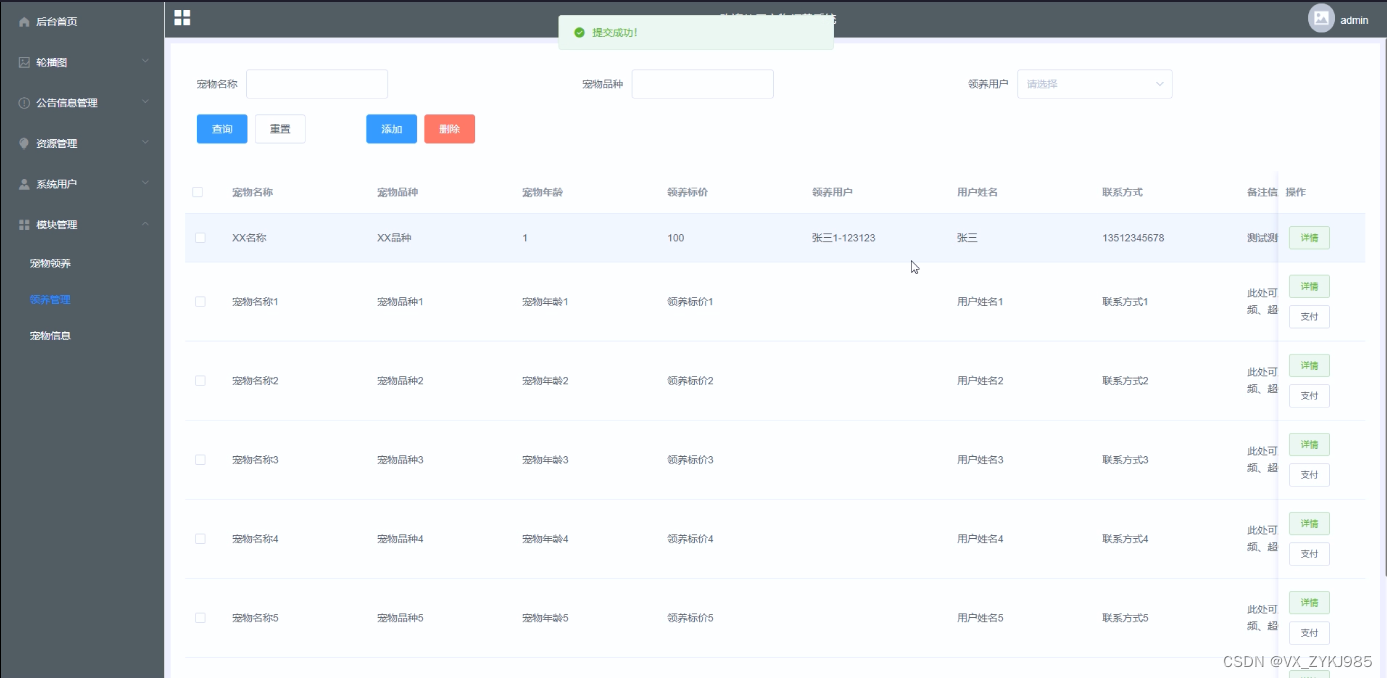This screenshot has height=678, width=1387.
Task: Click the grid icon beside 模块管理
Action: pos(24,225)
